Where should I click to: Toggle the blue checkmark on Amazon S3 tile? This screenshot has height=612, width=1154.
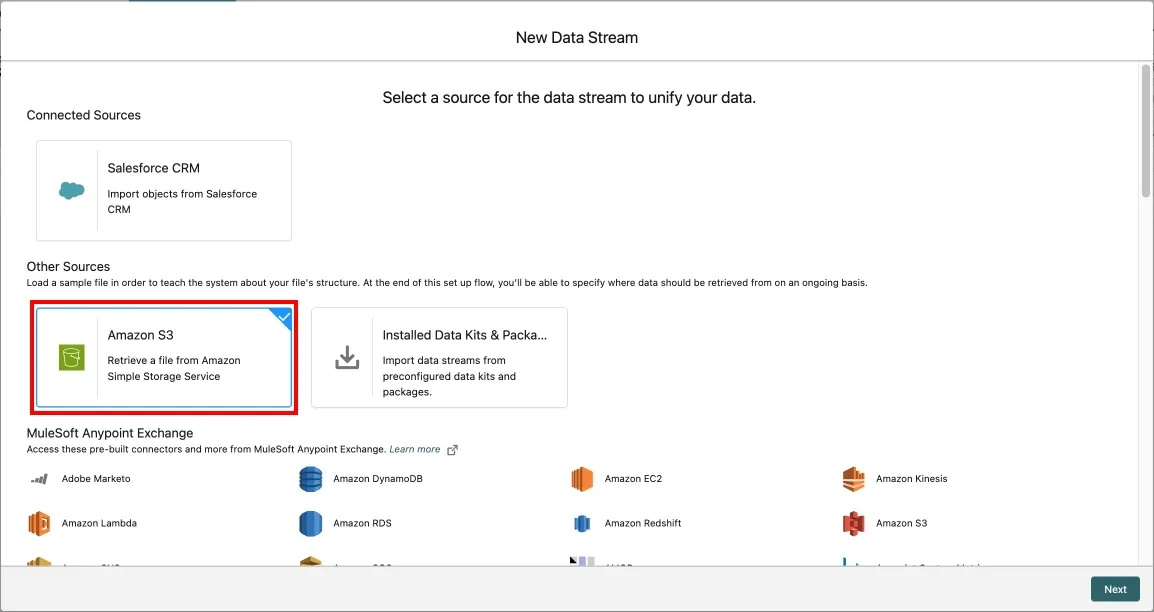pyautogui.click(x=282, y=317)
